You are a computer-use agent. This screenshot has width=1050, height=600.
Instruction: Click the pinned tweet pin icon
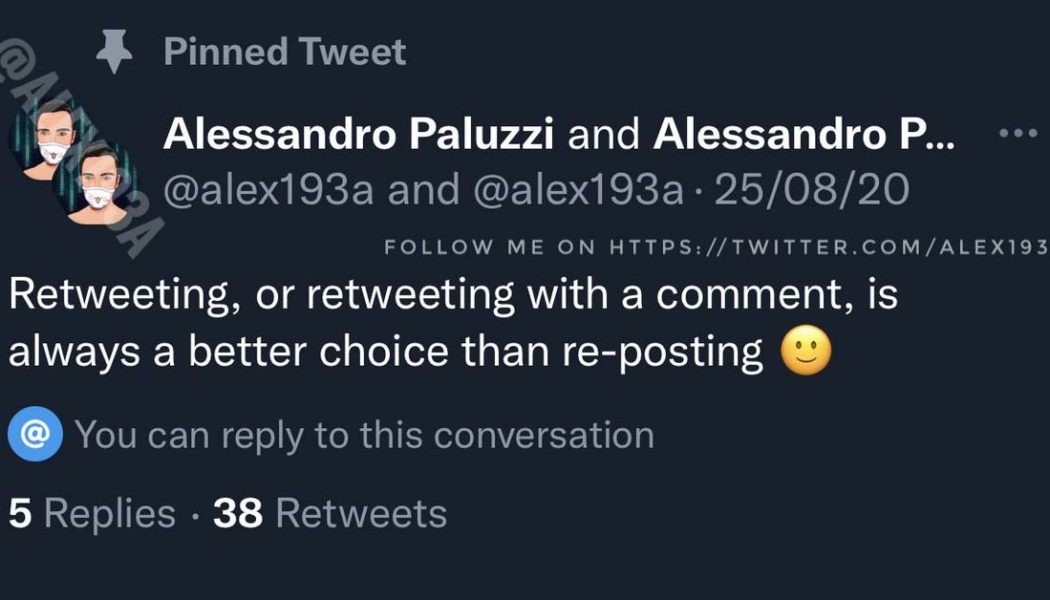click(x=113, y=48)
